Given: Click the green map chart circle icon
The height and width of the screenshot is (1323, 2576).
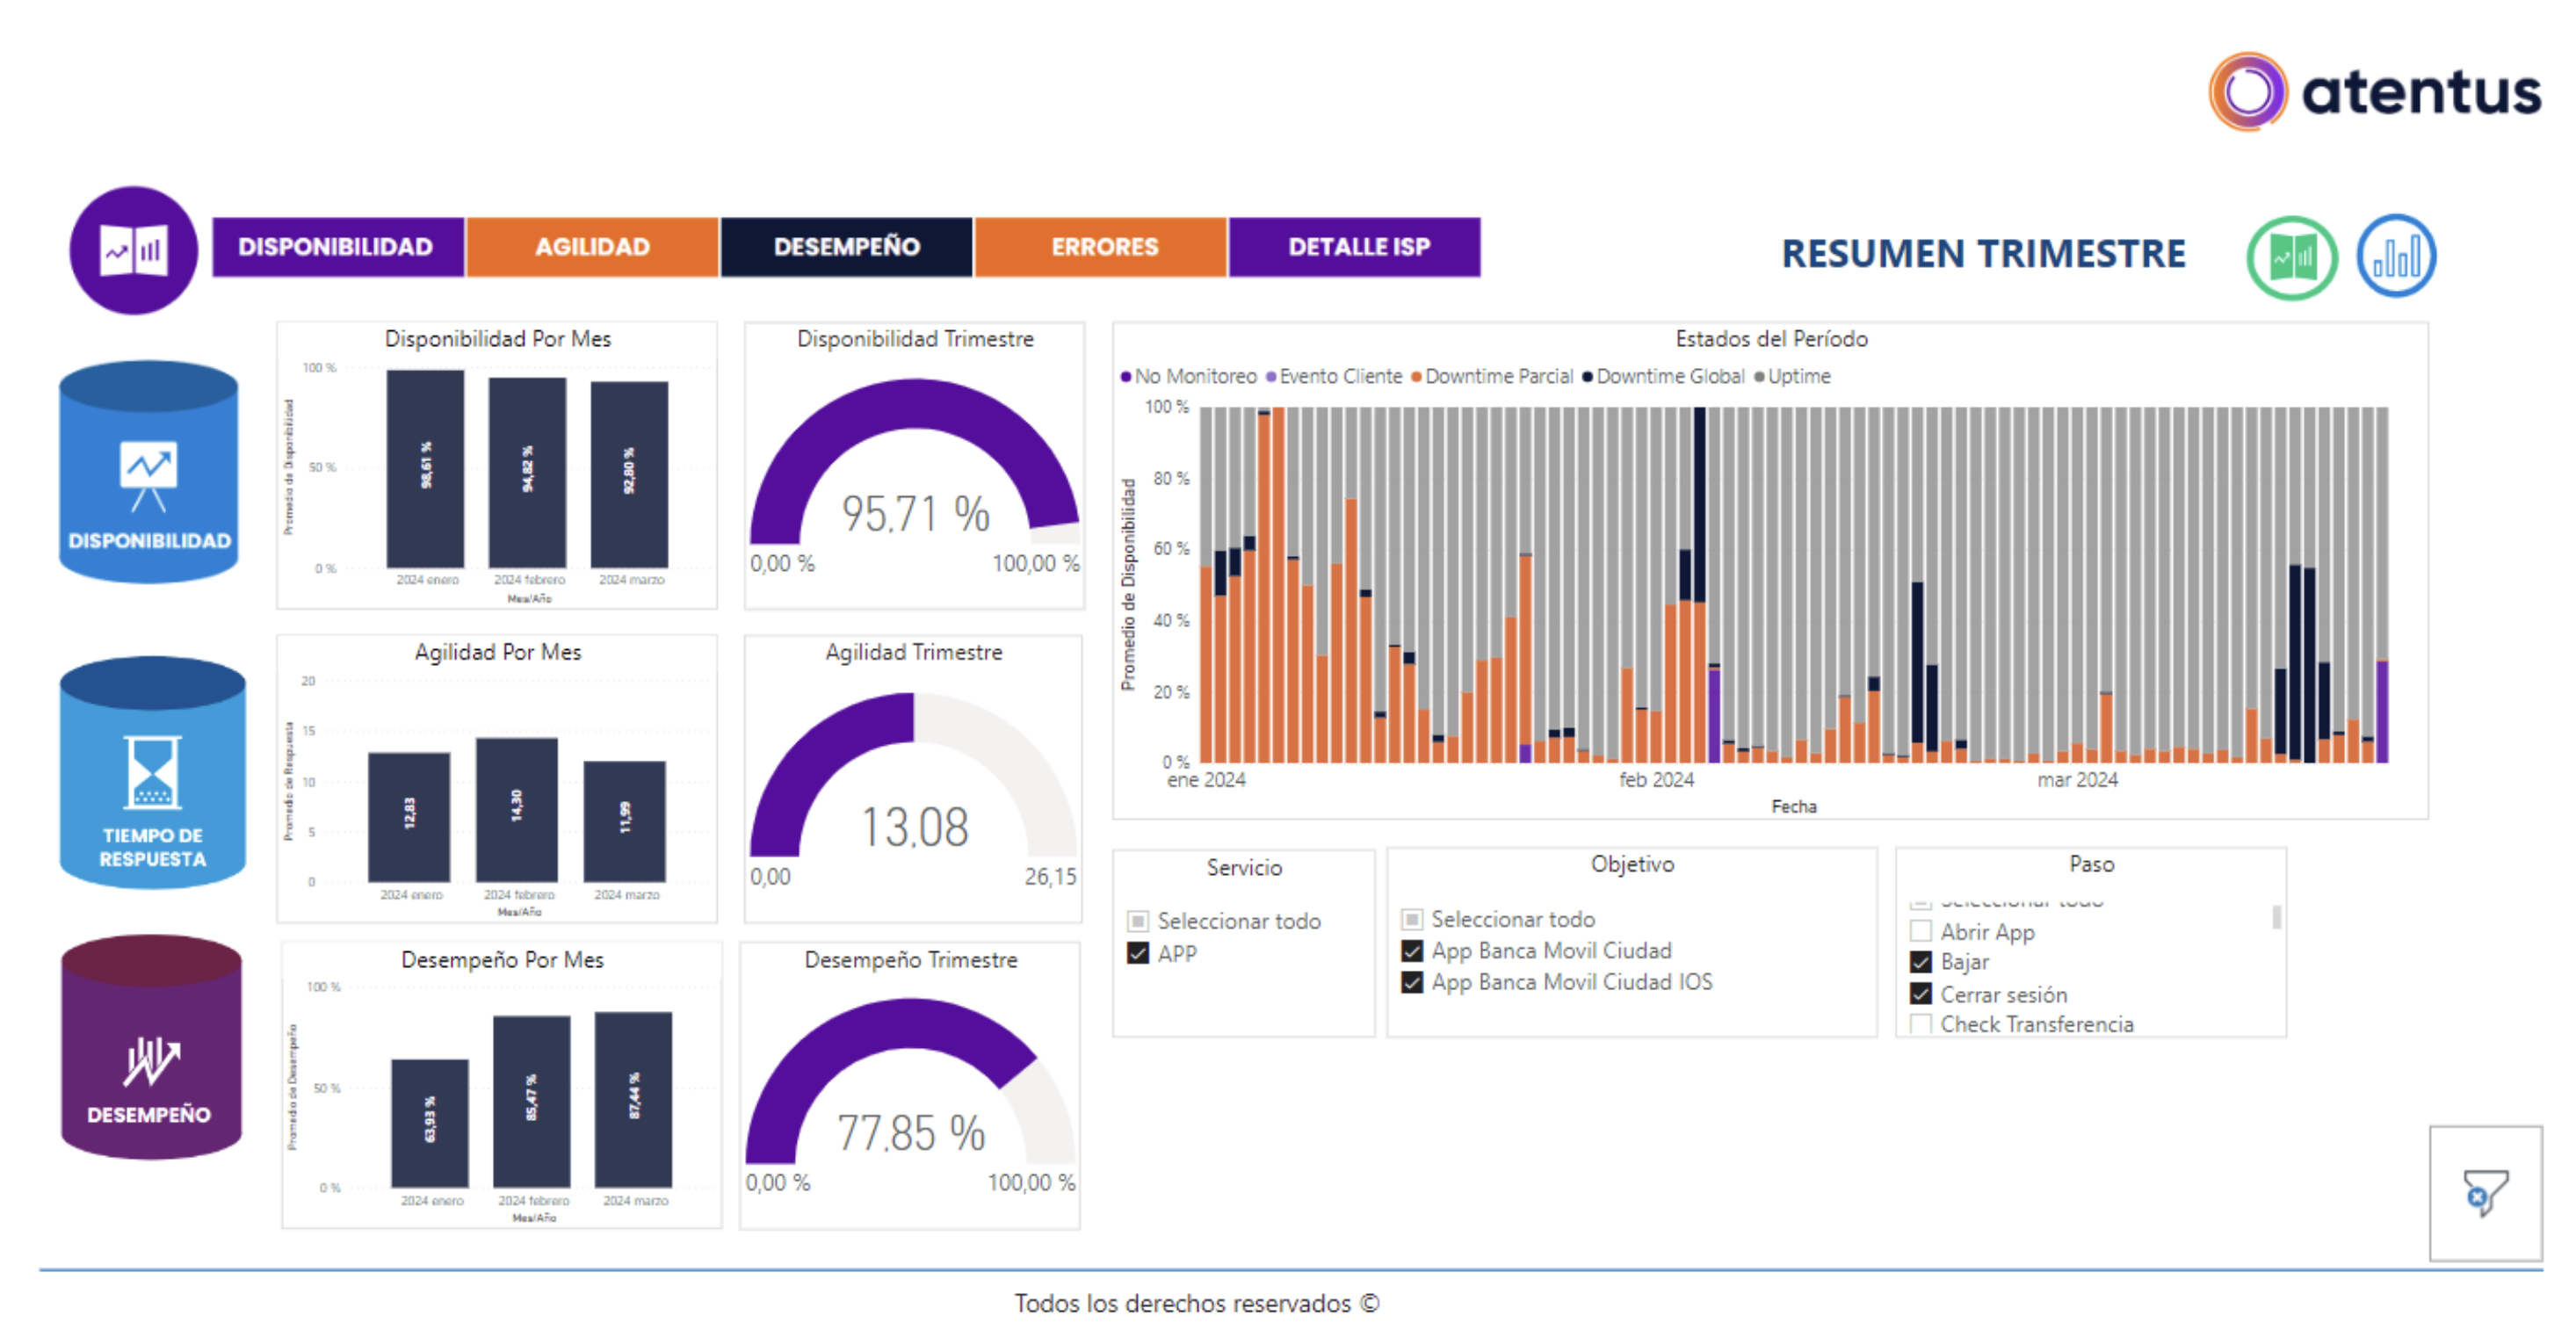Looking at the screenshot, I should [2291, 258].
